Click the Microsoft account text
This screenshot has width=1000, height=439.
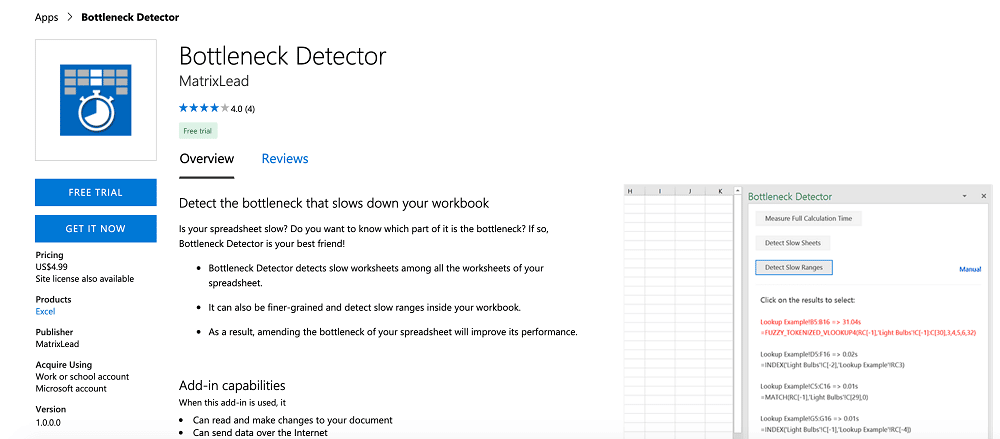71,389
